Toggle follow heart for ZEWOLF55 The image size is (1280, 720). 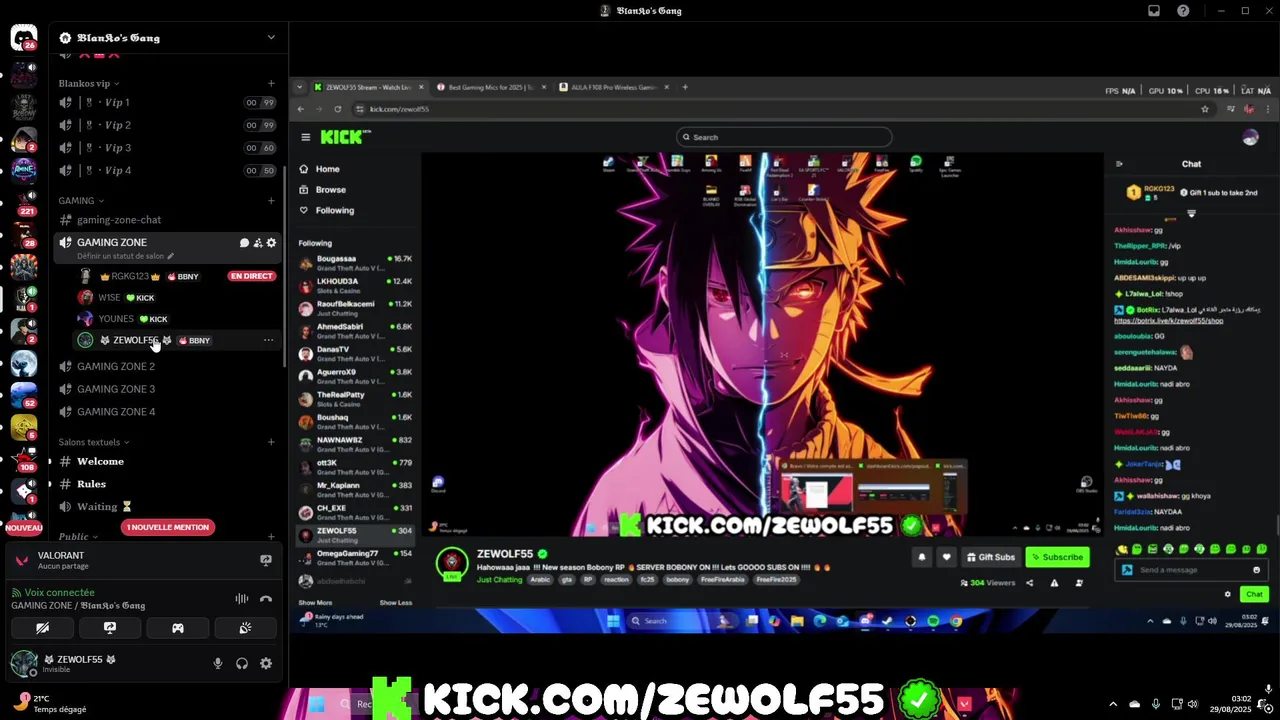pyautogui.click(x=946, y=557)
